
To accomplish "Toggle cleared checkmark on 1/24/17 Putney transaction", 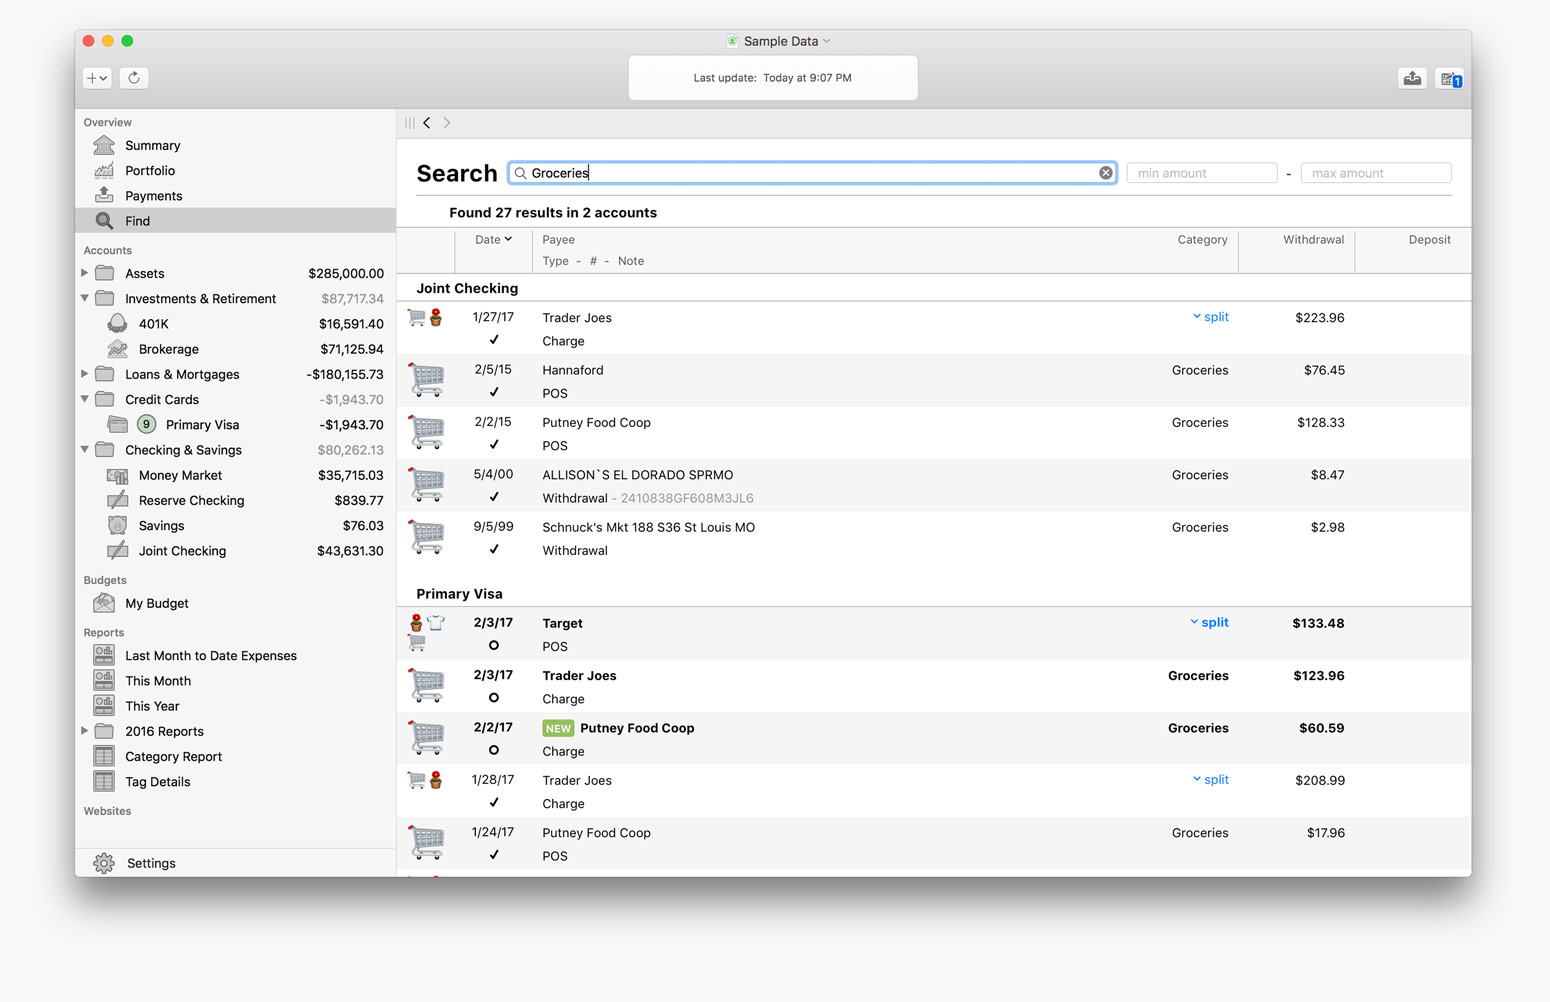I will (x=494, y=855).
